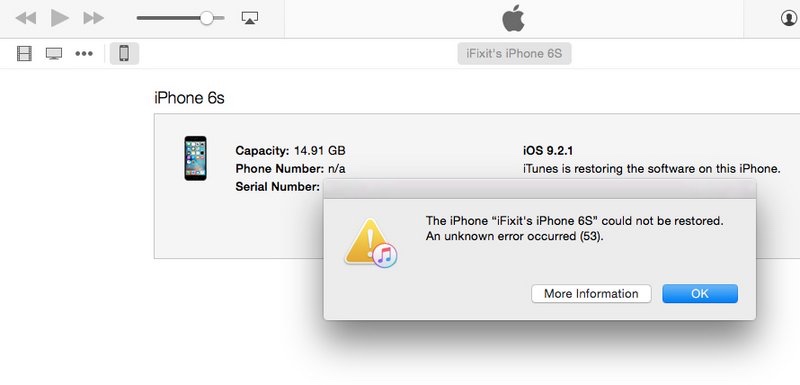Click the iOS 9.2.1 version text

[x=548, y=151]
